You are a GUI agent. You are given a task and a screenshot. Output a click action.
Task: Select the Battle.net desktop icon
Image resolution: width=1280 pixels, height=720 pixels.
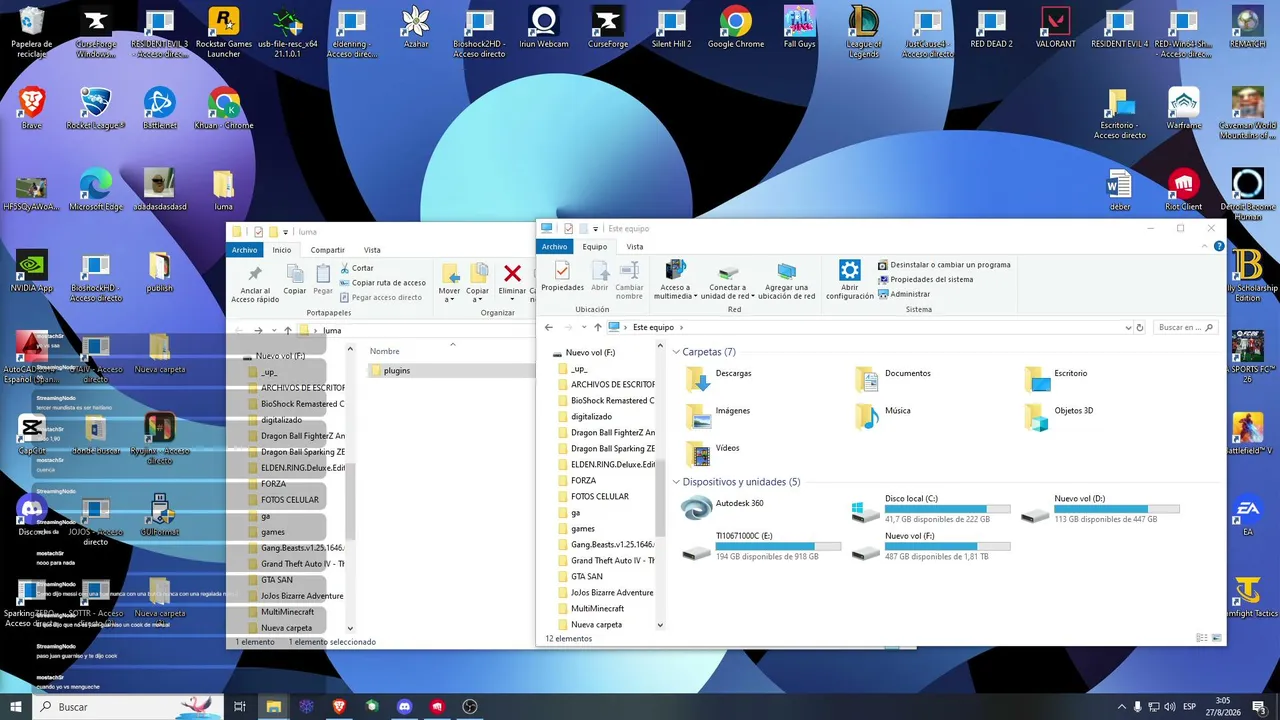click(159, 108)
